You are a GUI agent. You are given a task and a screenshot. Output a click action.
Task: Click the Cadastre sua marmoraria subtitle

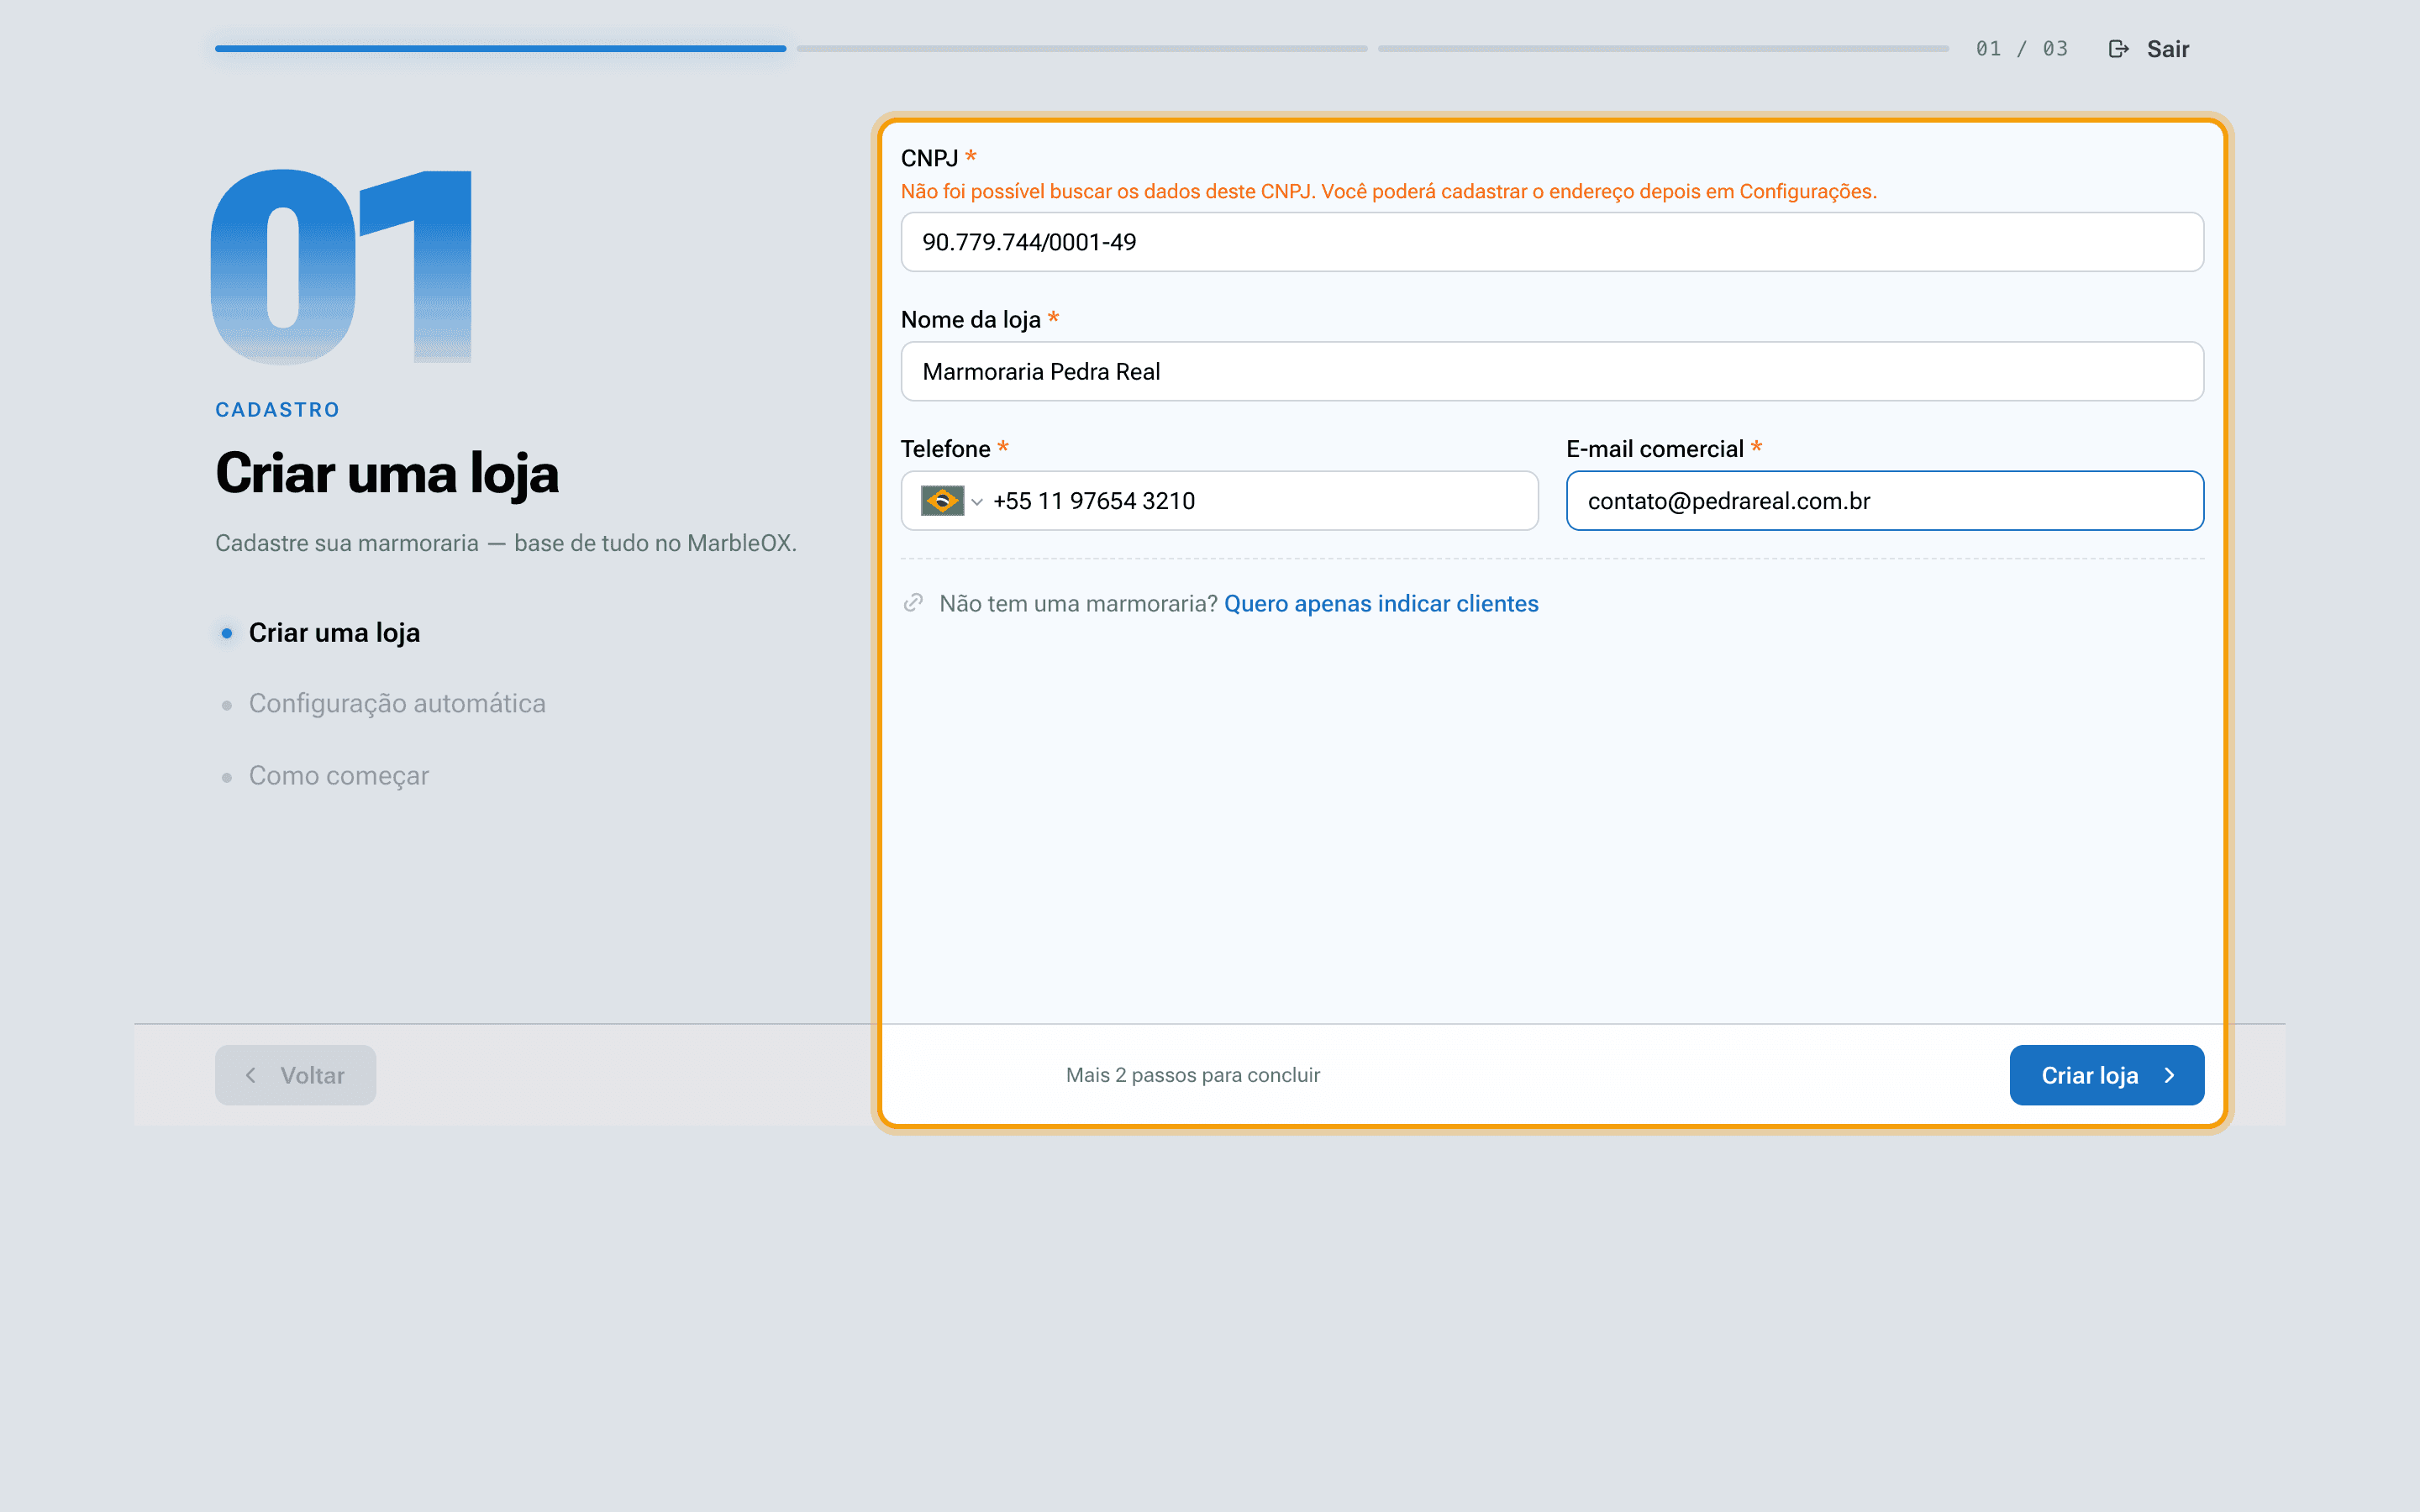coord(506,543)
